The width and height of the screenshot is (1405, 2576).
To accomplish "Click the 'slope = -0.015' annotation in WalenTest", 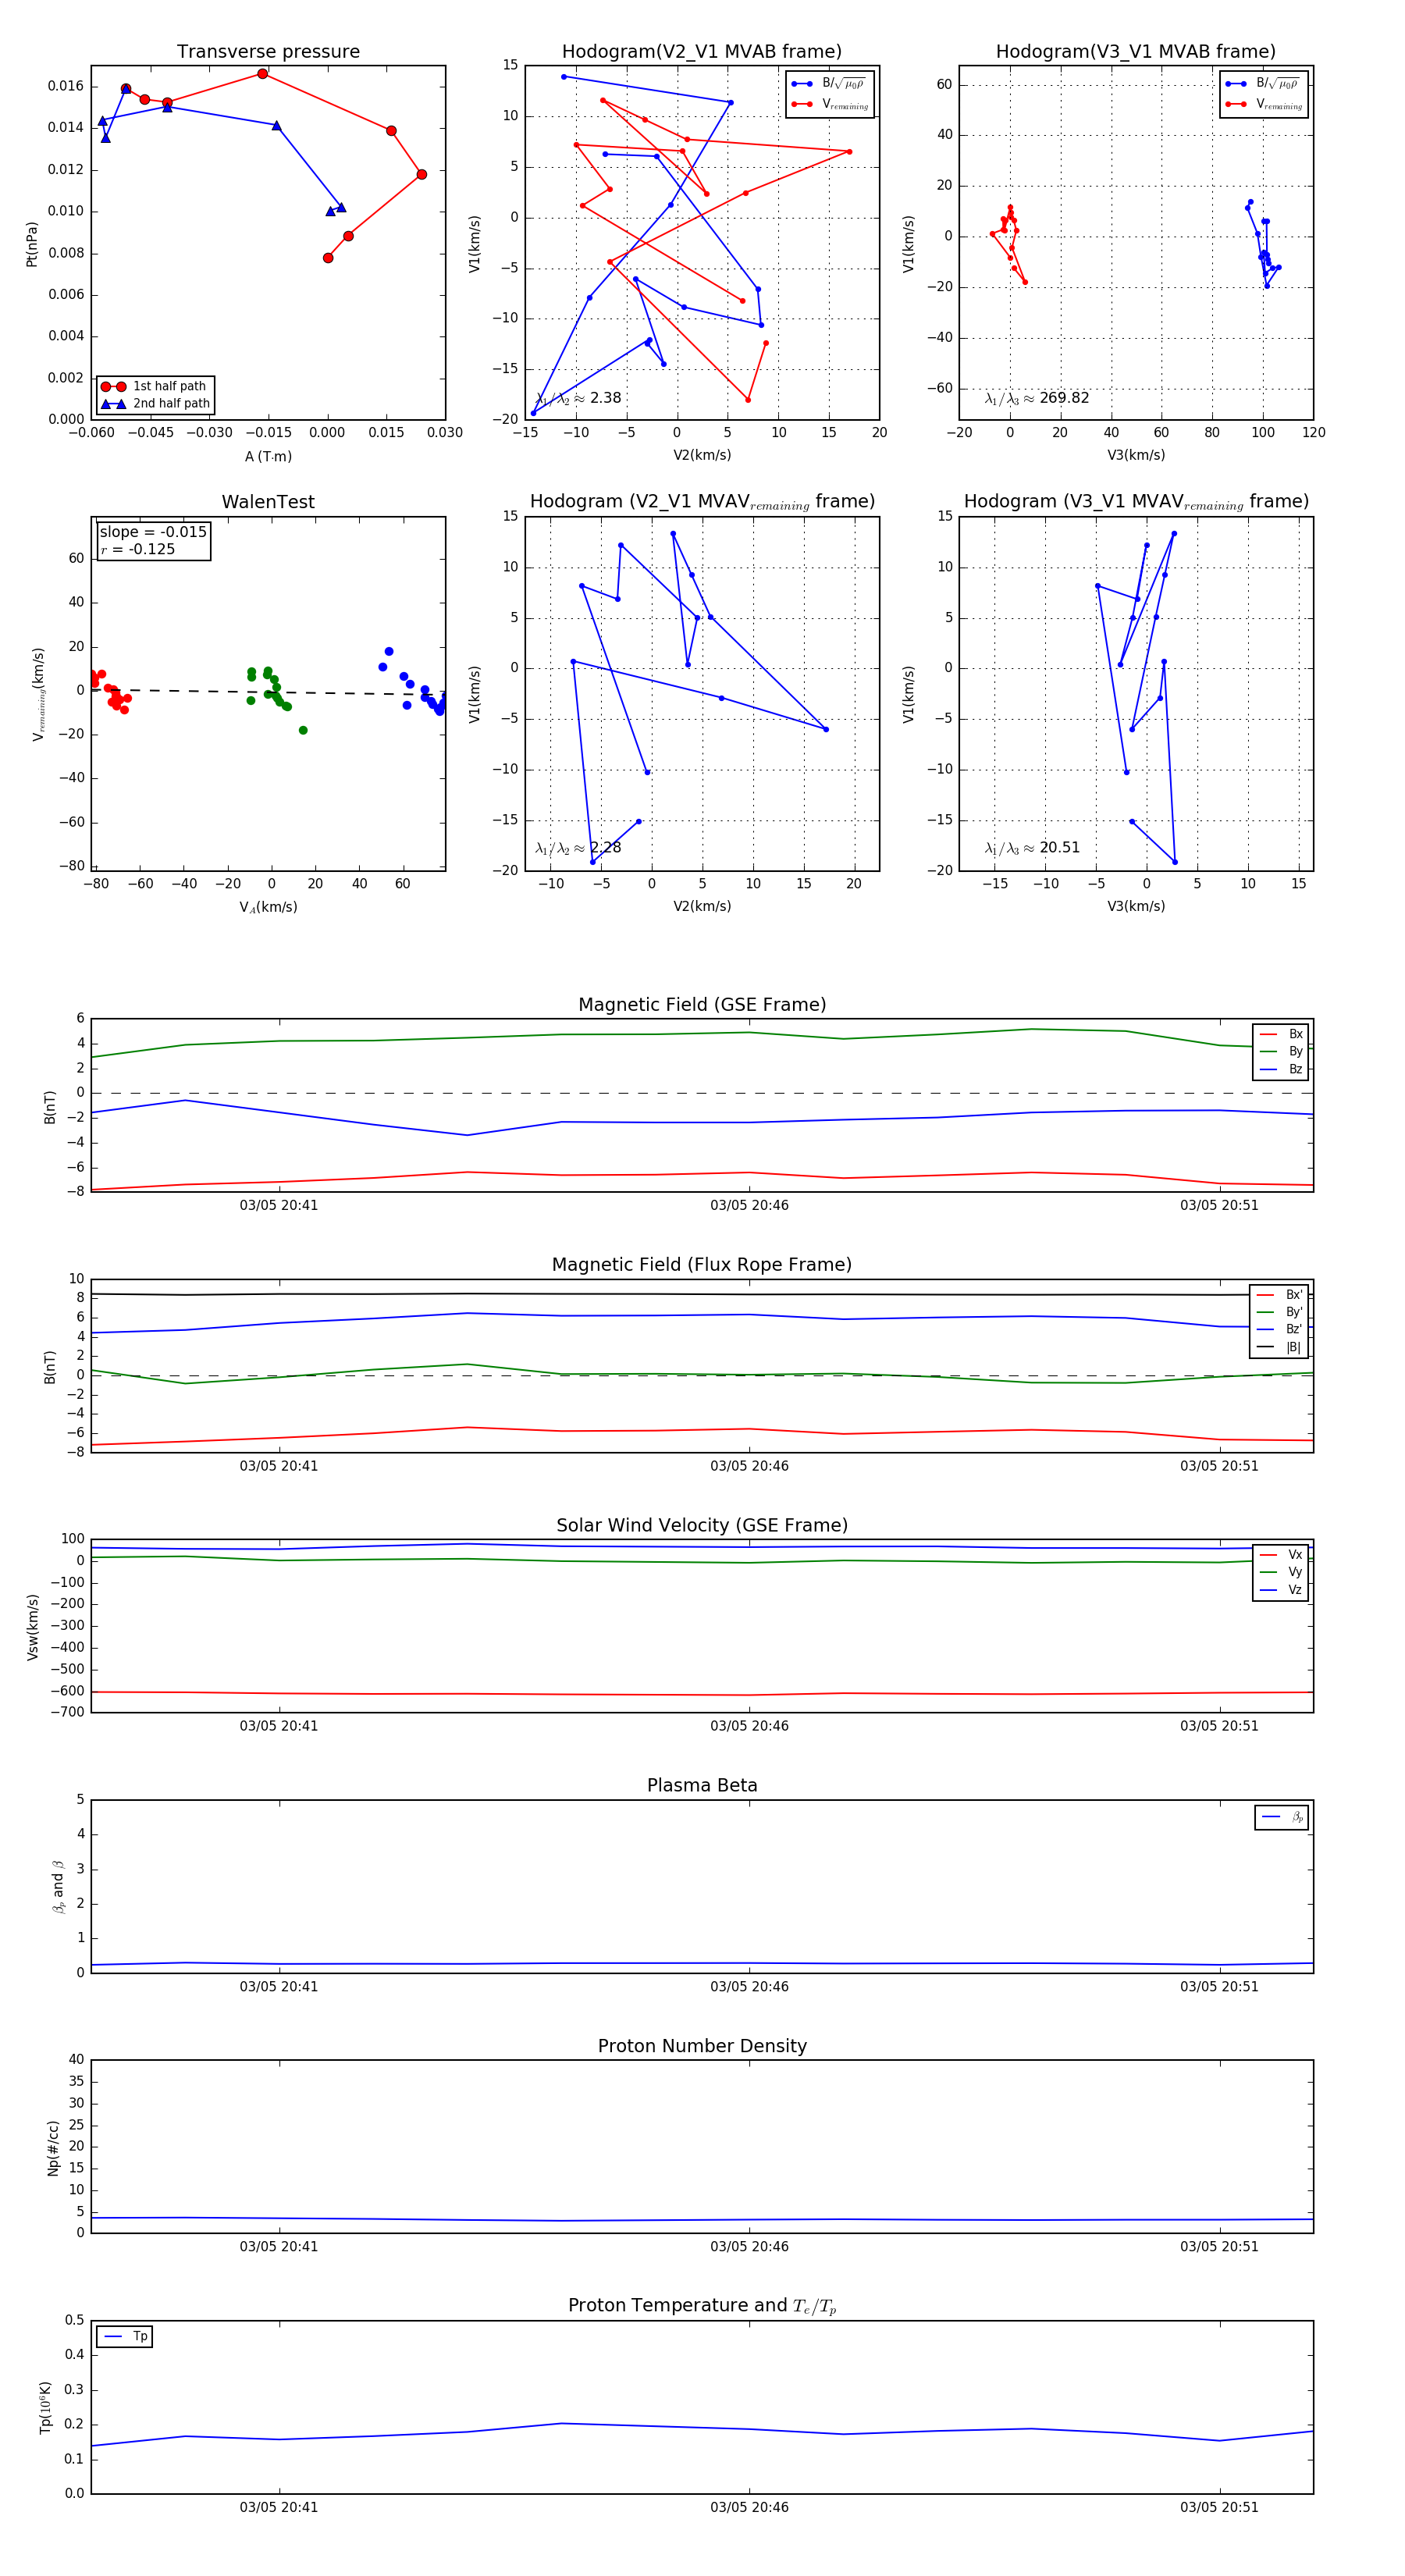I will click(x=153, y=532).
